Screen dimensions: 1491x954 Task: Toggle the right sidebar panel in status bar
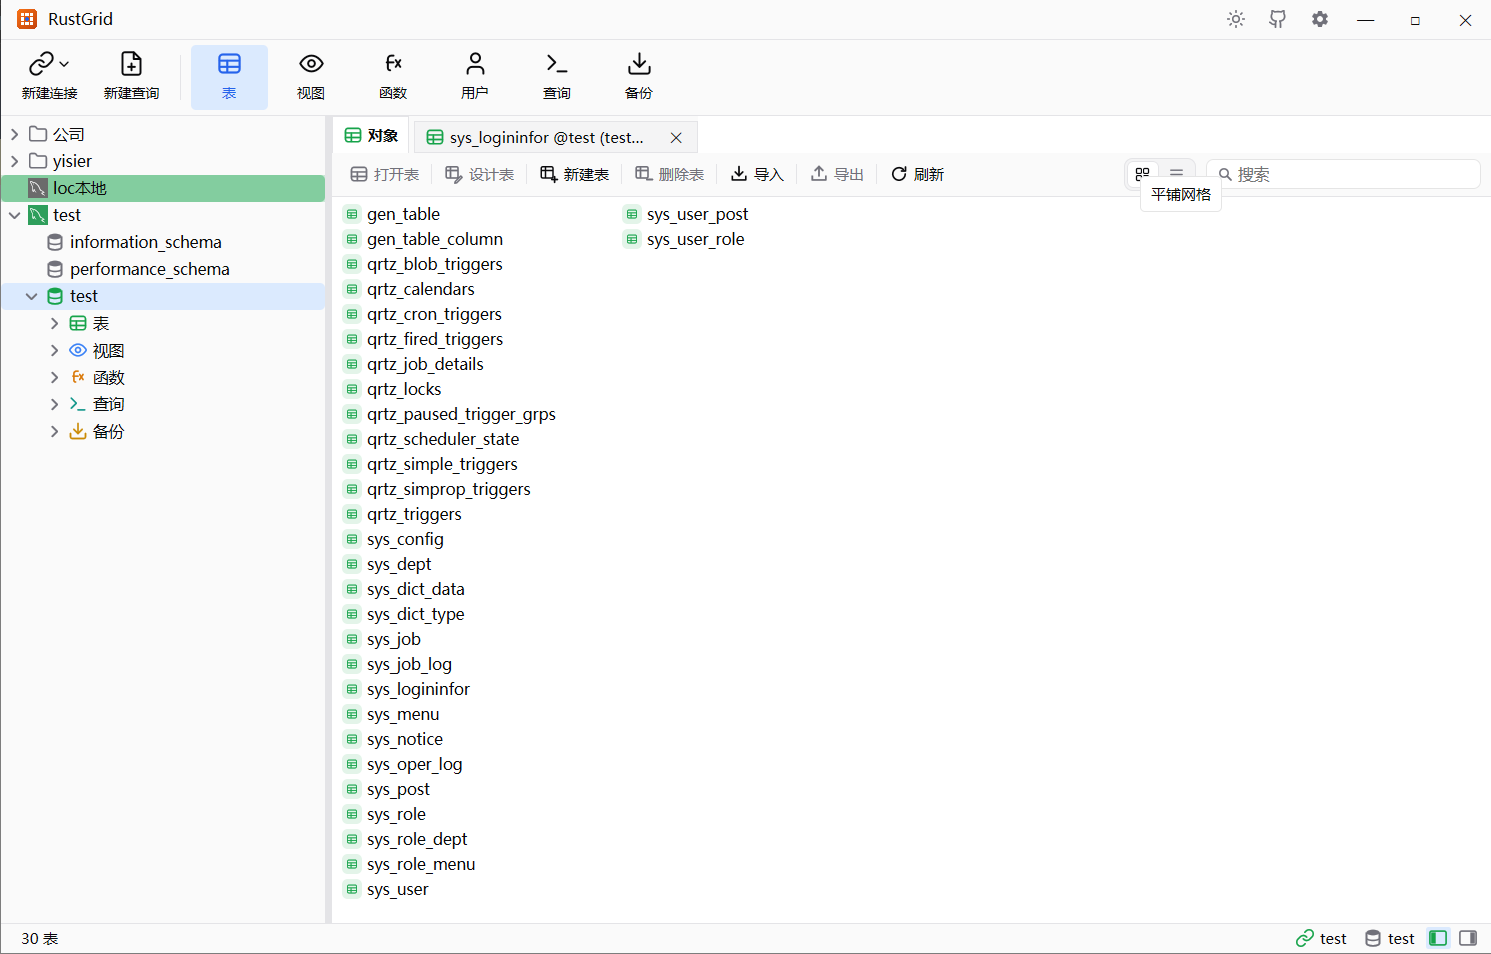pos(1468,938)
